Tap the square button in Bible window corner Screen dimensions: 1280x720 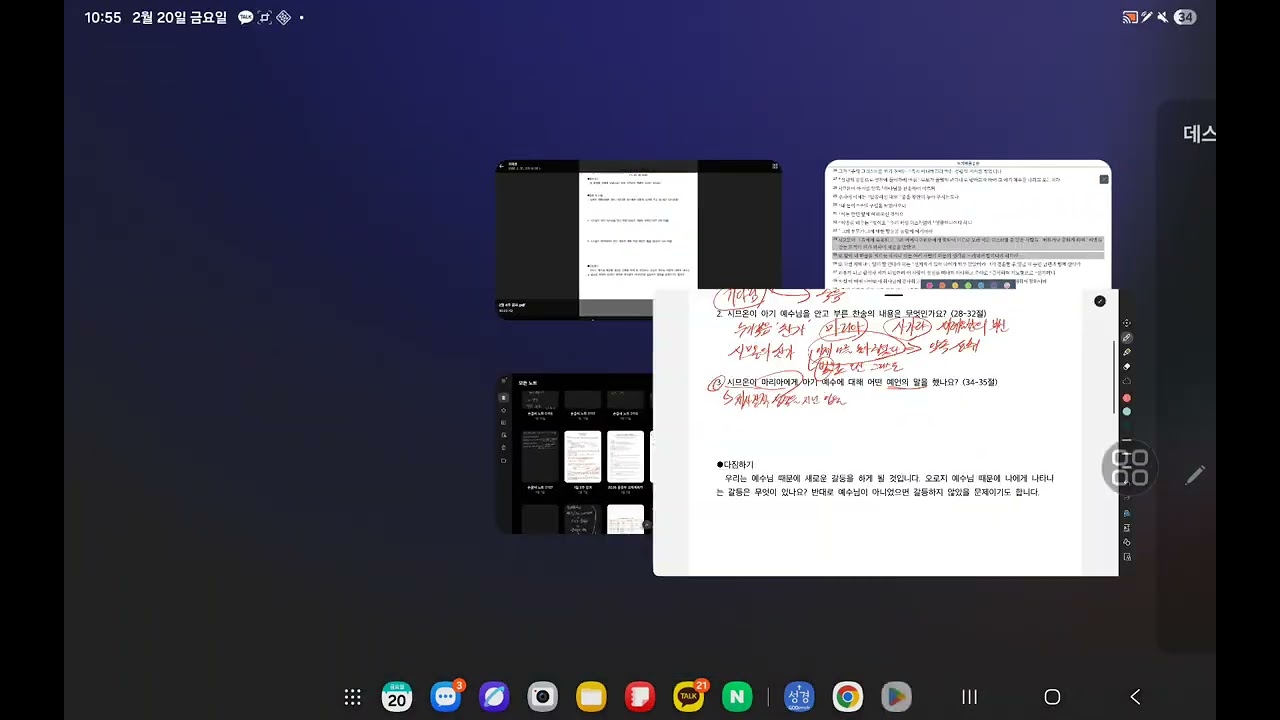[x=1104, y=179]
